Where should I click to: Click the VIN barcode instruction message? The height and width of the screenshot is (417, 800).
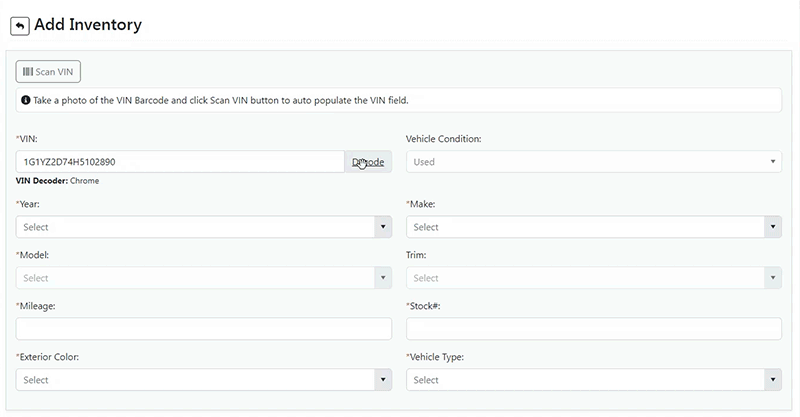point(221,101)
